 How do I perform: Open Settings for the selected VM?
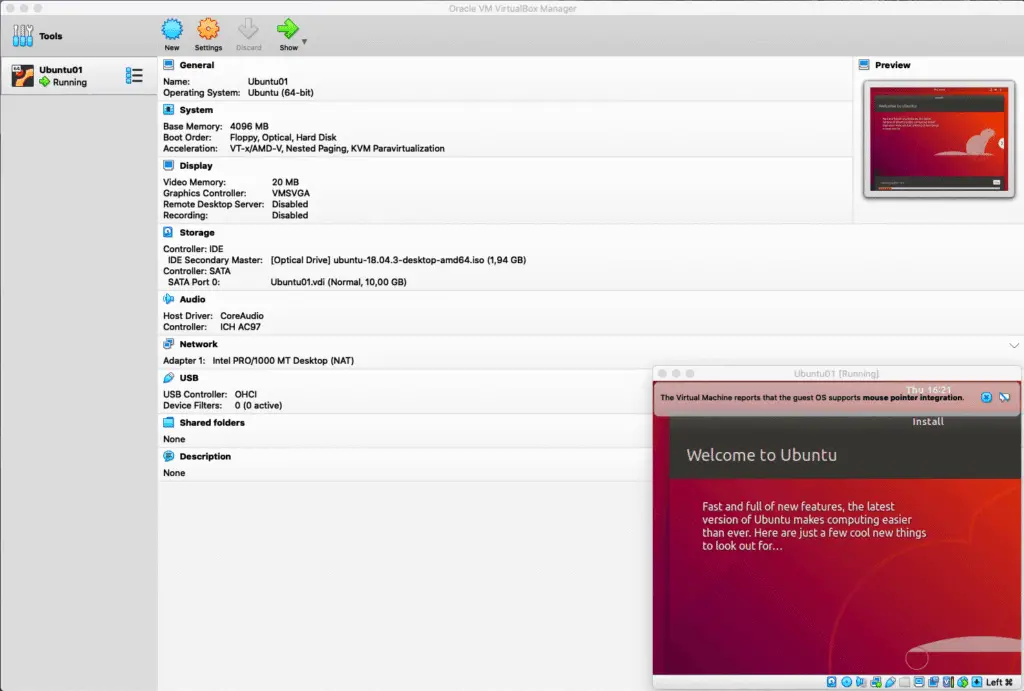(208, 35)
